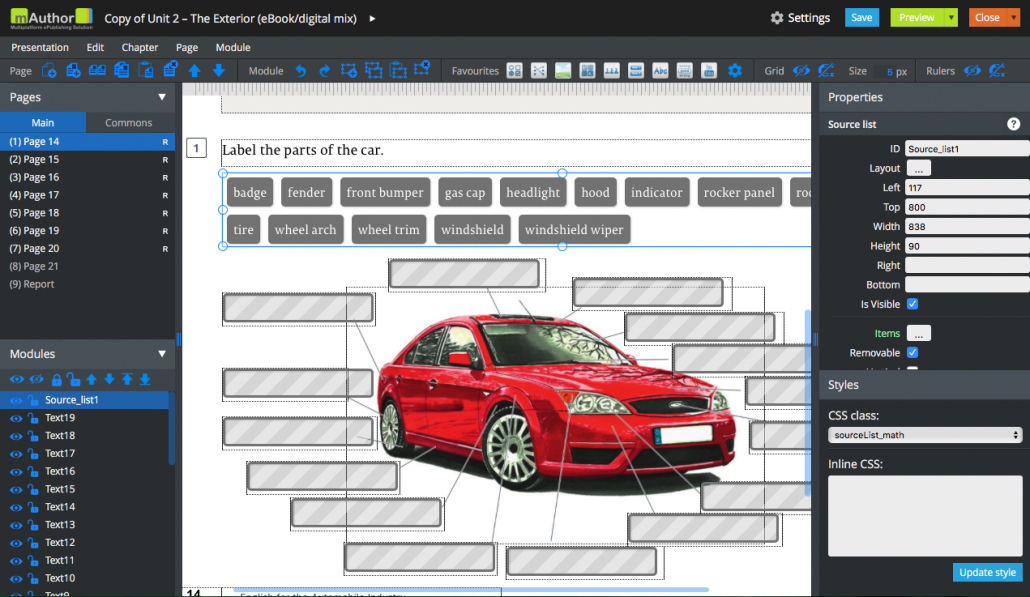Viewport: 1030px width, 597px height.
Task: Toggle the Rulers visibility eye icon
Action: pos(972,70)
